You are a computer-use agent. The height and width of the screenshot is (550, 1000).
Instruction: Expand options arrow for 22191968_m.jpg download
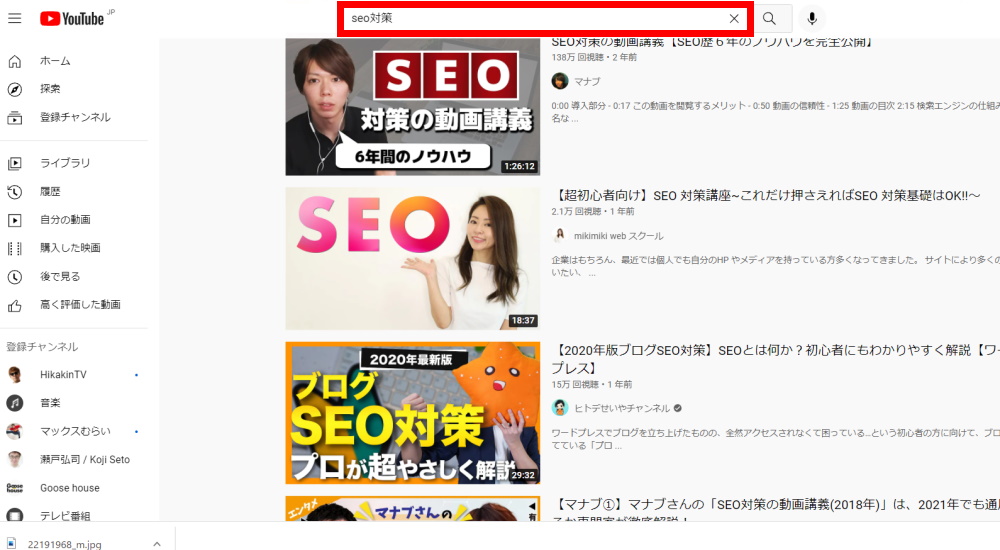pos(157,544)
